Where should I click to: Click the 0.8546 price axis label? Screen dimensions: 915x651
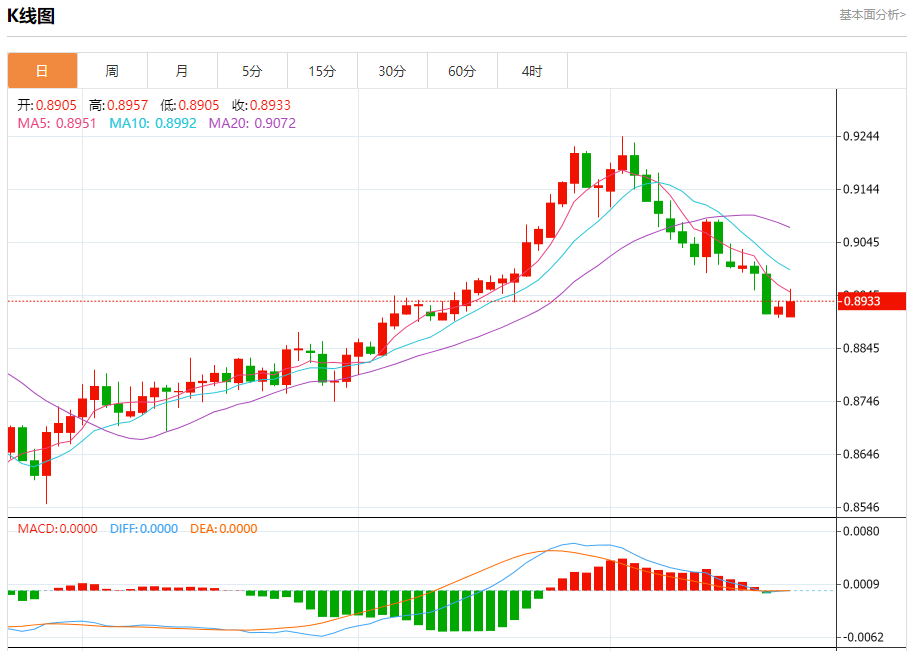tap(861, 508)
